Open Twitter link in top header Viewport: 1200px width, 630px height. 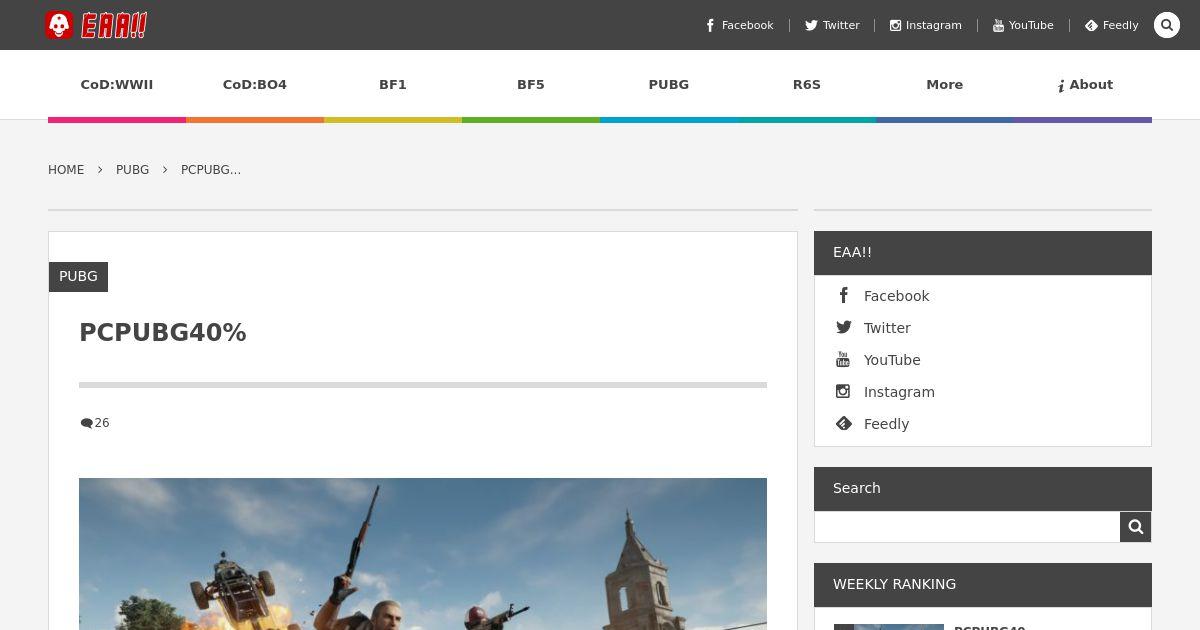click(832, 25)
